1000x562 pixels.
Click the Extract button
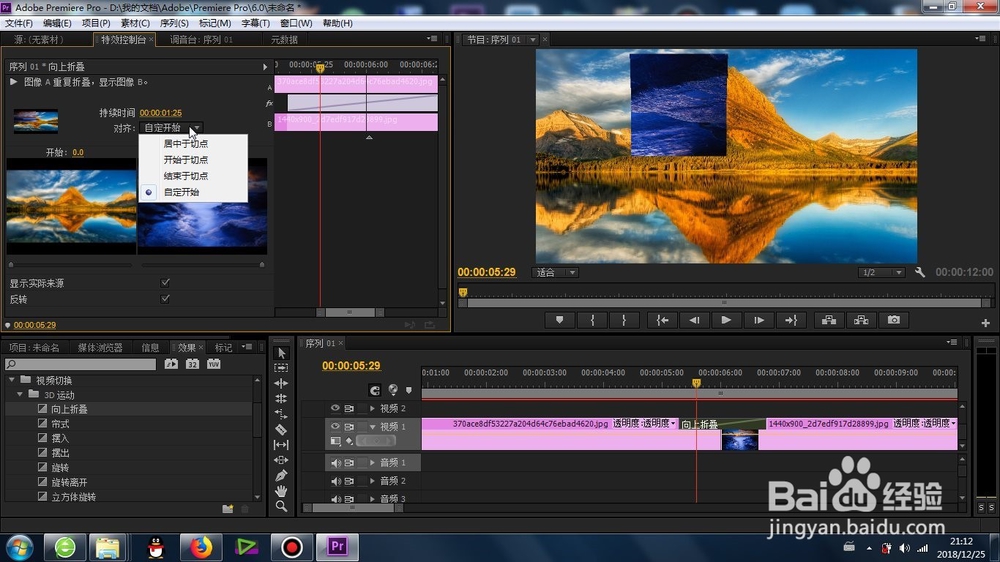[x=861, y=320]
